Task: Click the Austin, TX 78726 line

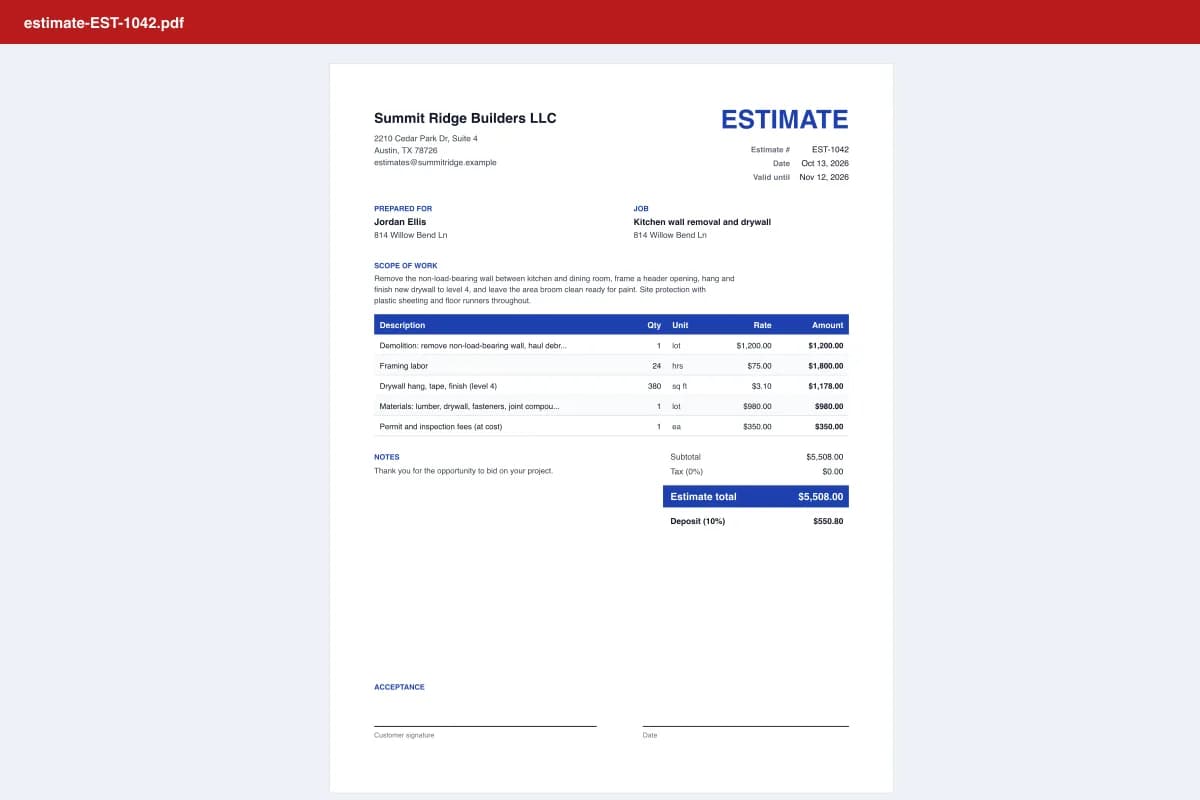Action: (406, 150)
